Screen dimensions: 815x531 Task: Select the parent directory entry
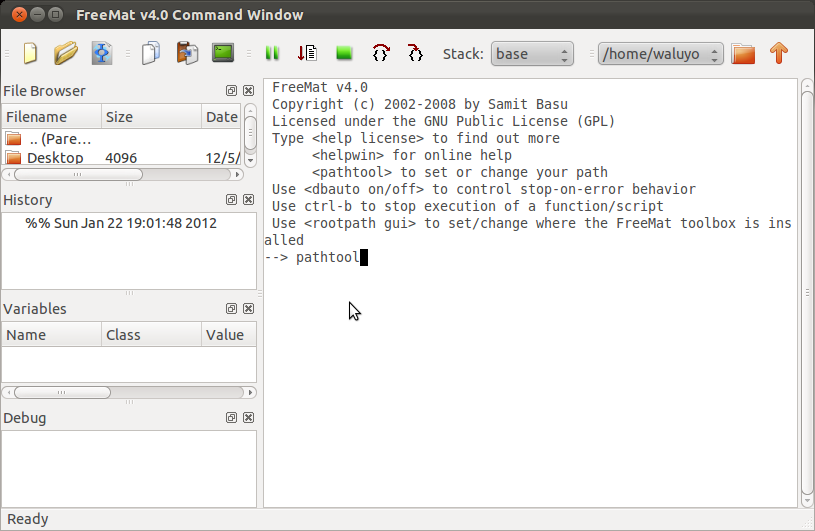(x=122, y=139)
